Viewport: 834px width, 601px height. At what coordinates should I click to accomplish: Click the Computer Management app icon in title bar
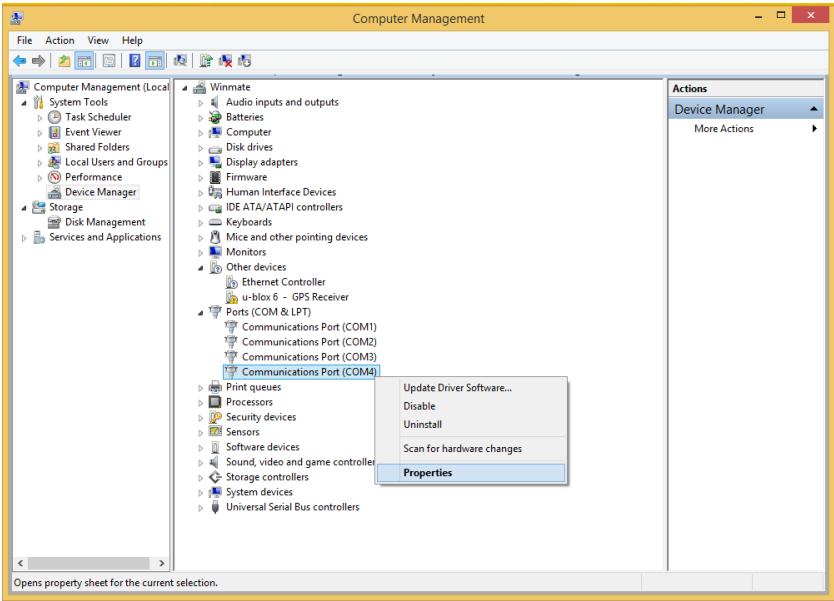[x=16, y=19]
